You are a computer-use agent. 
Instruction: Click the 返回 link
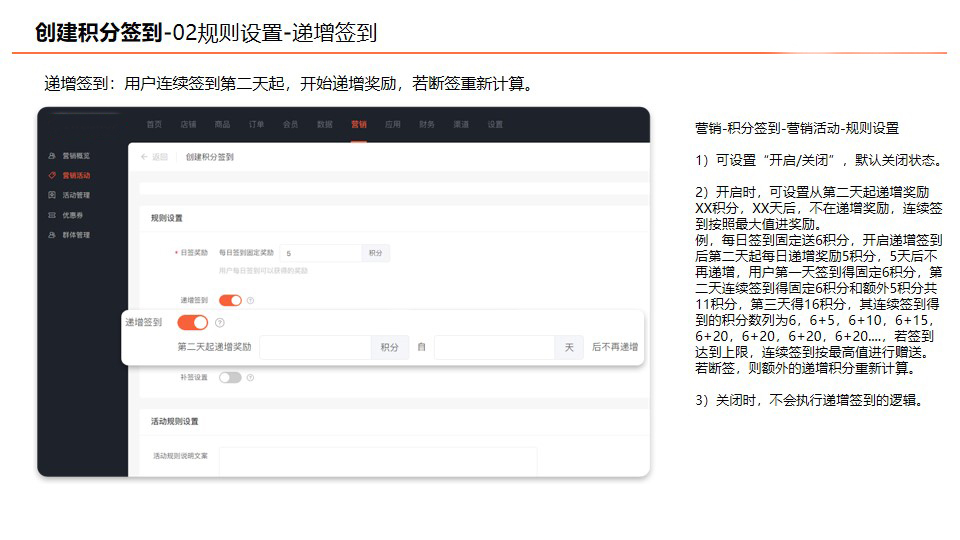tap(160, 157)
